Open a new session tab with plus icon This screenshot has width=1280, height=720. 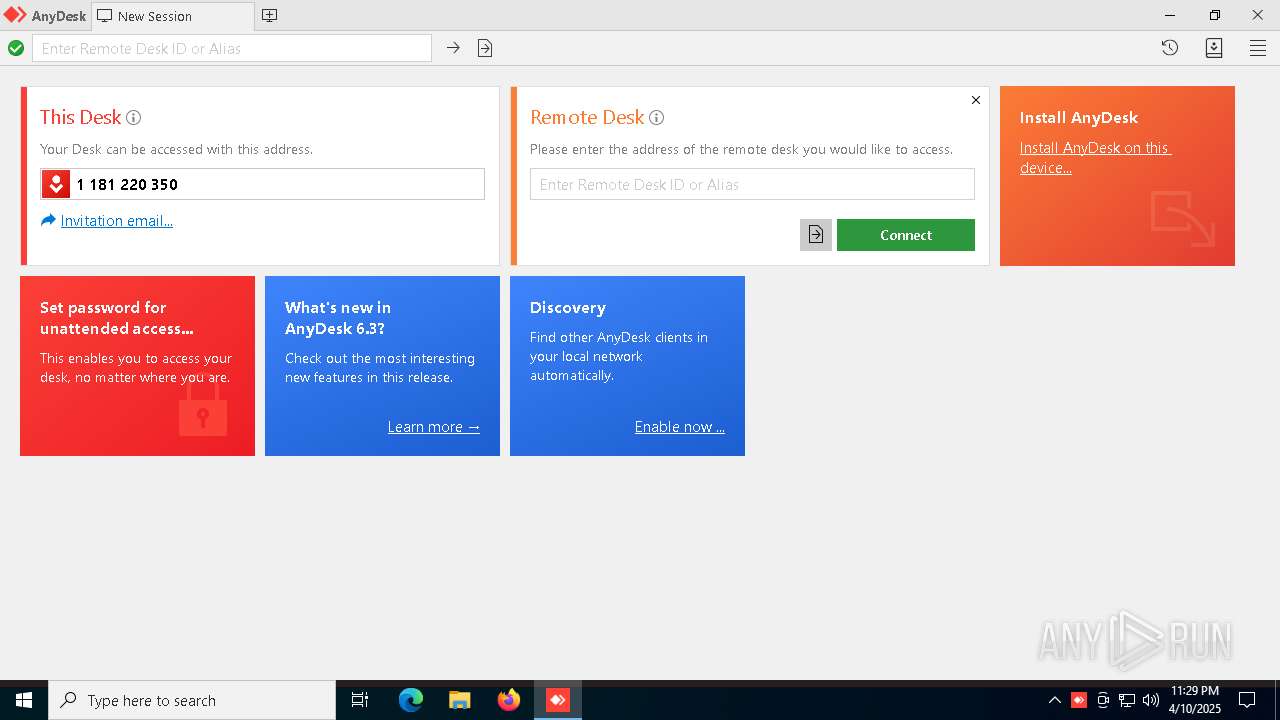coord(269,16)
